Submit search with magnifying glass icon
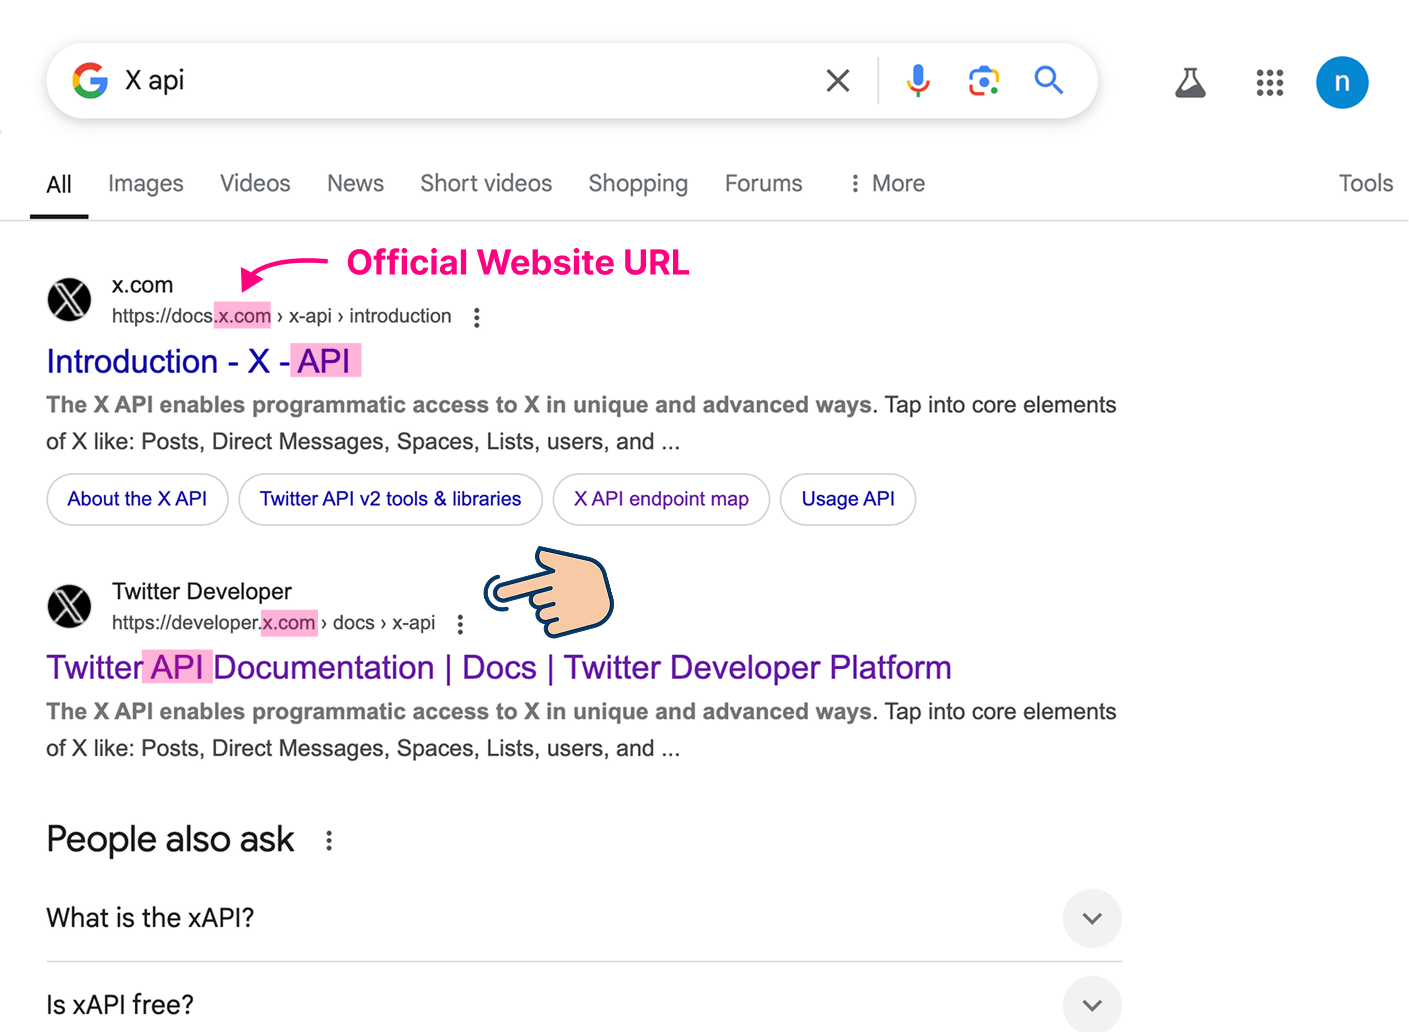 (1048, 80)
